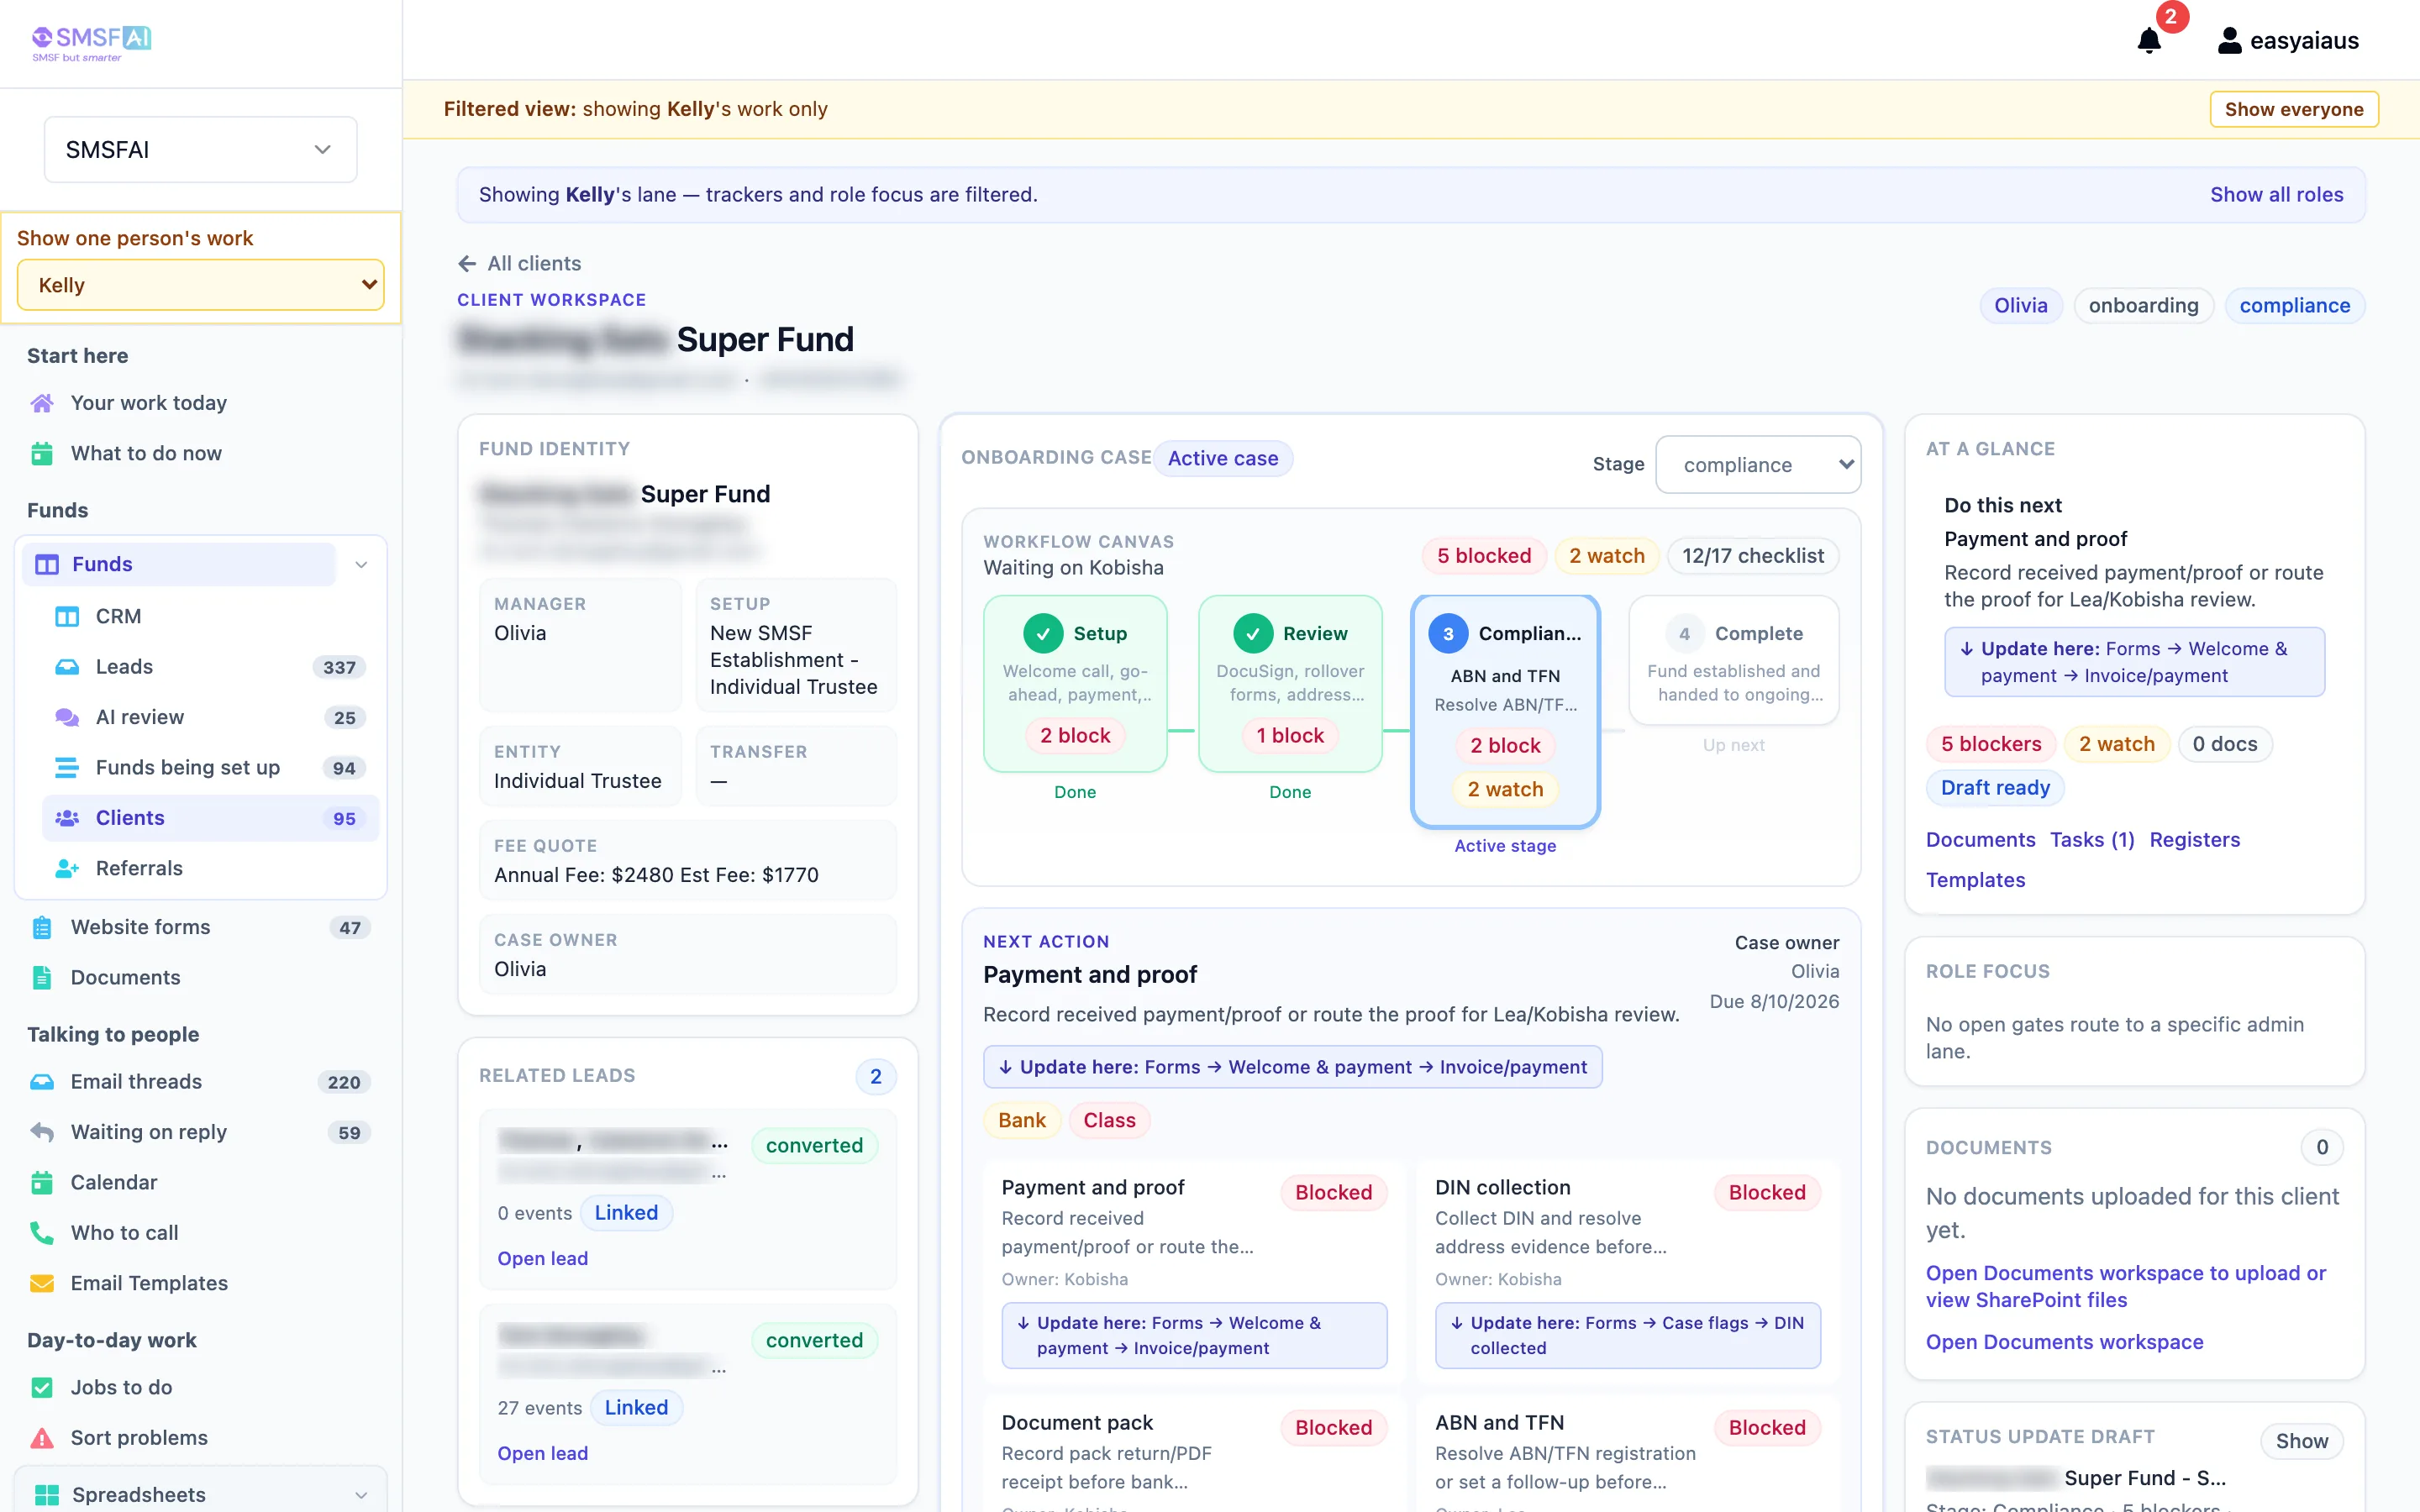Open Email threads in sidebar

(x=200, y=1082)
